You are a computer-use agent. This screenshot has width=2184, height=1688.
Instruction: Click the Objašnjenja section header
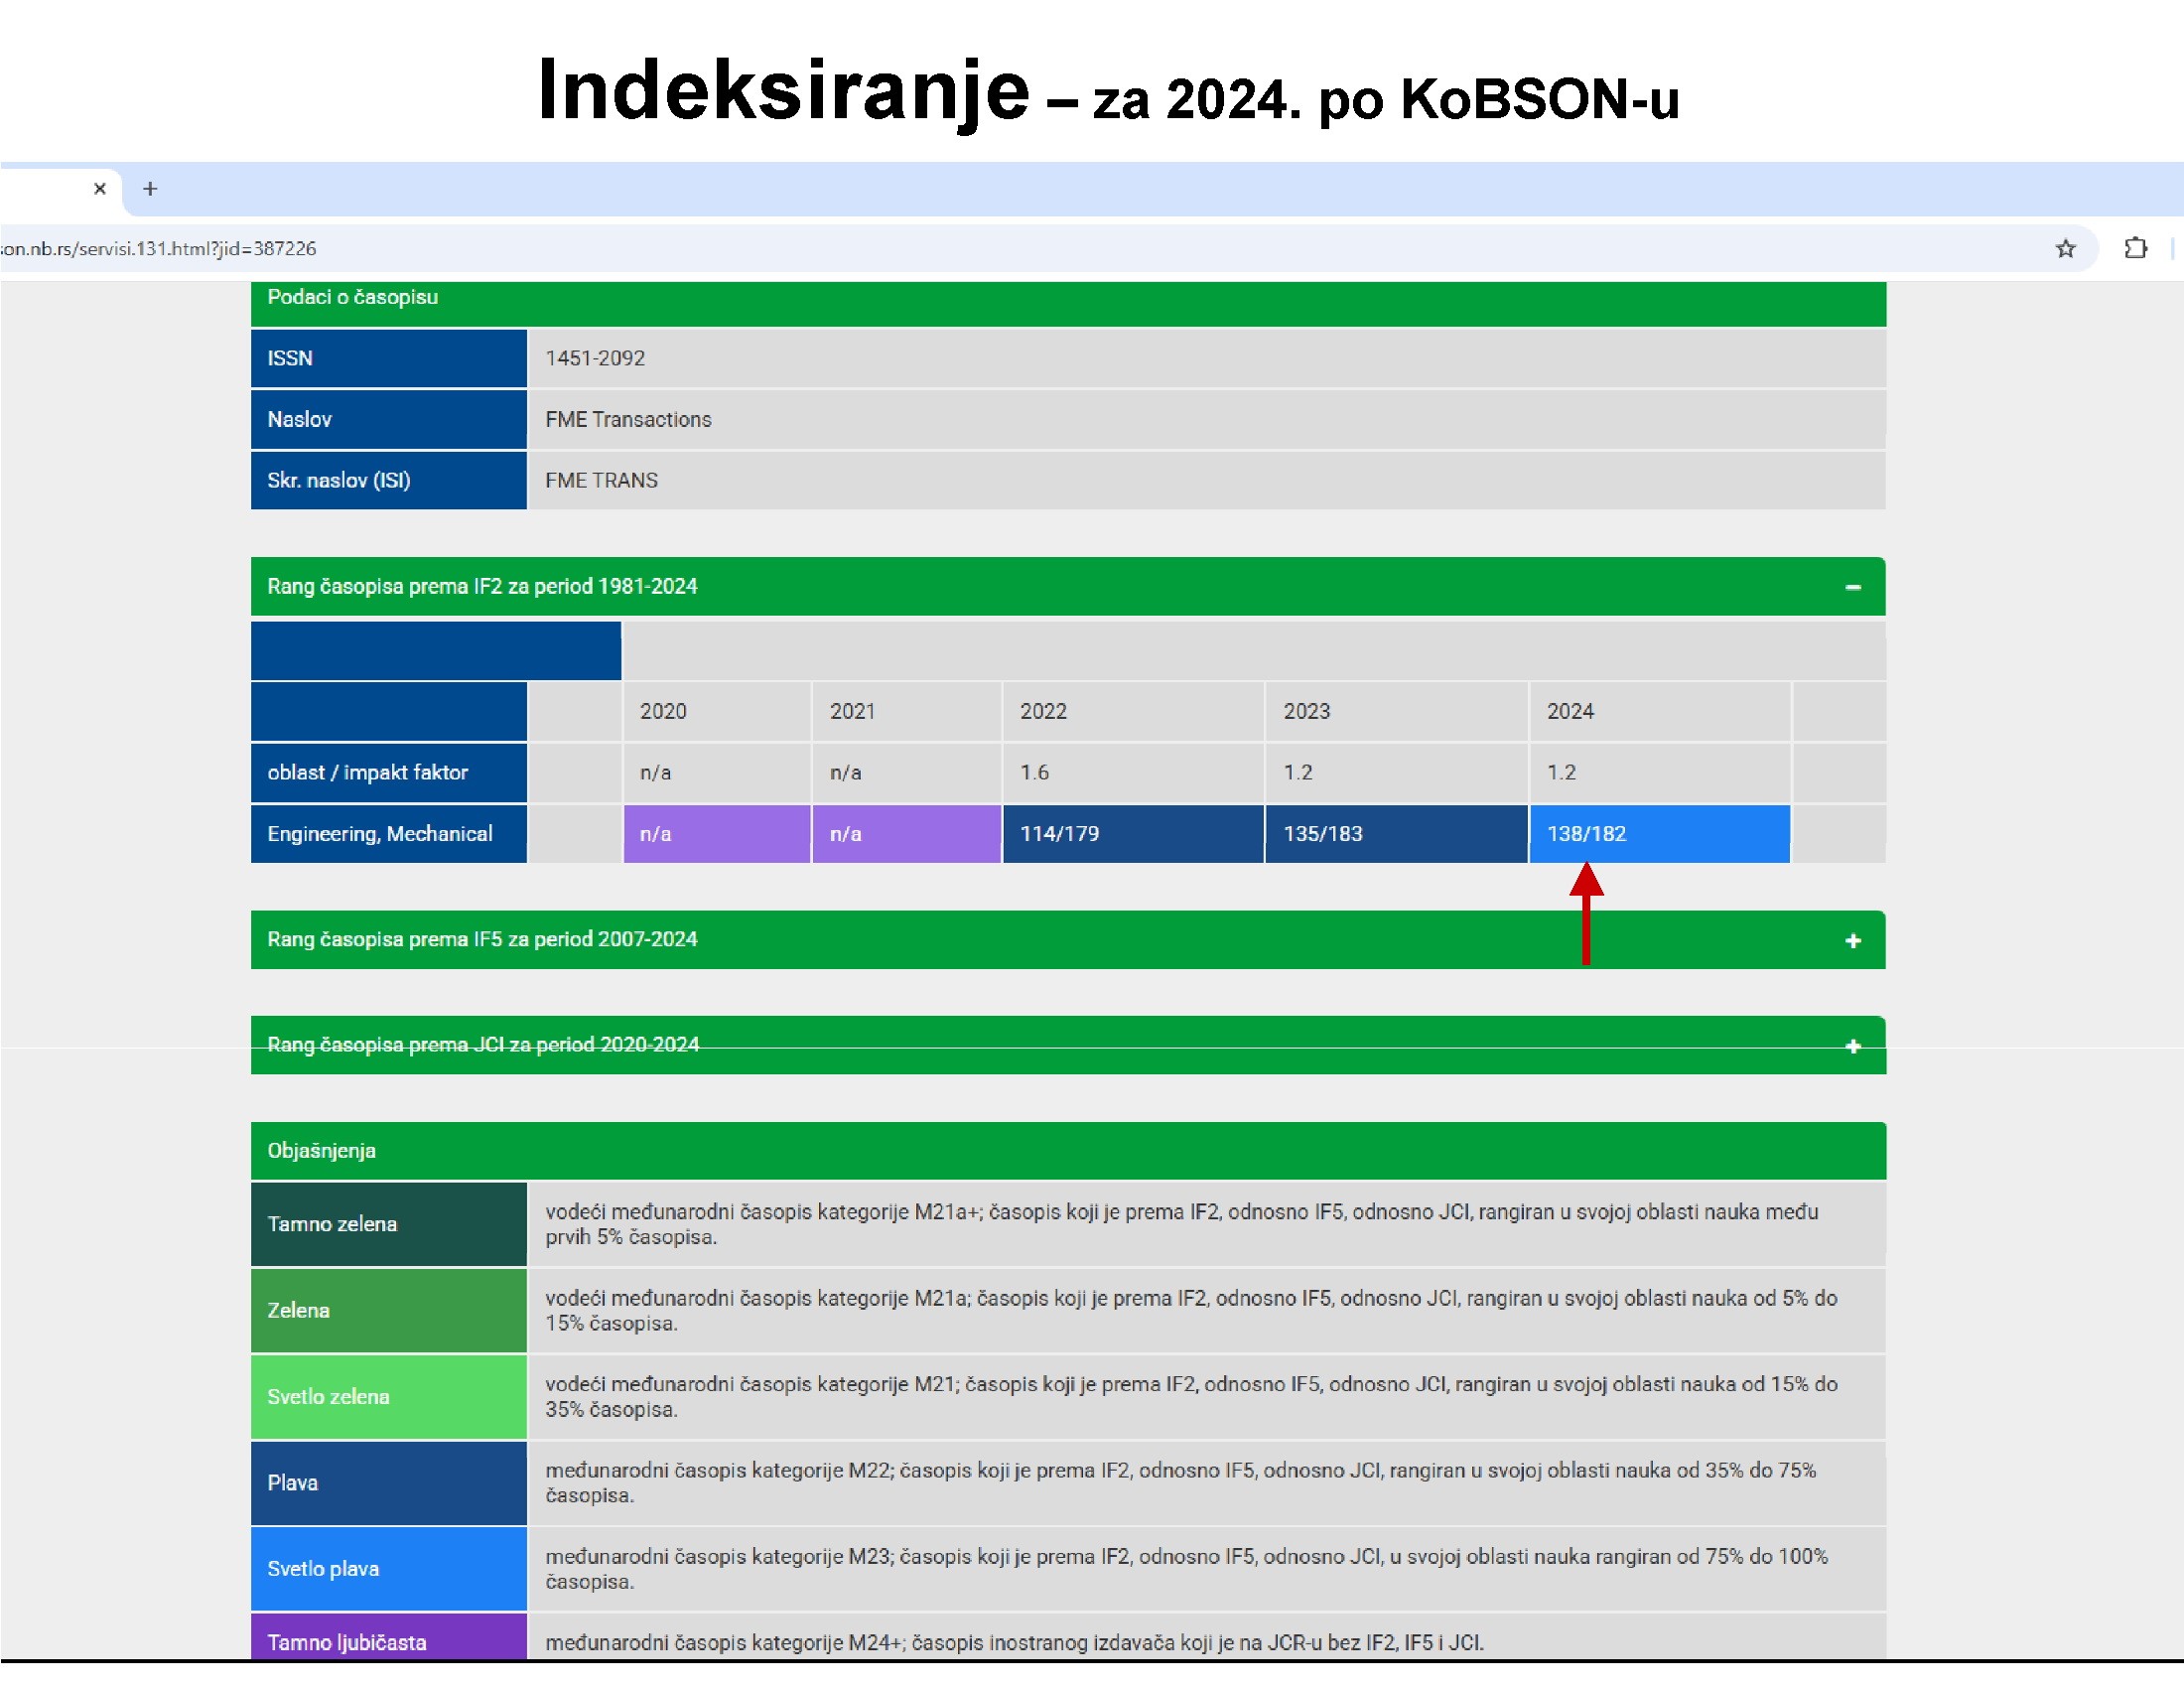point(322,1151)
